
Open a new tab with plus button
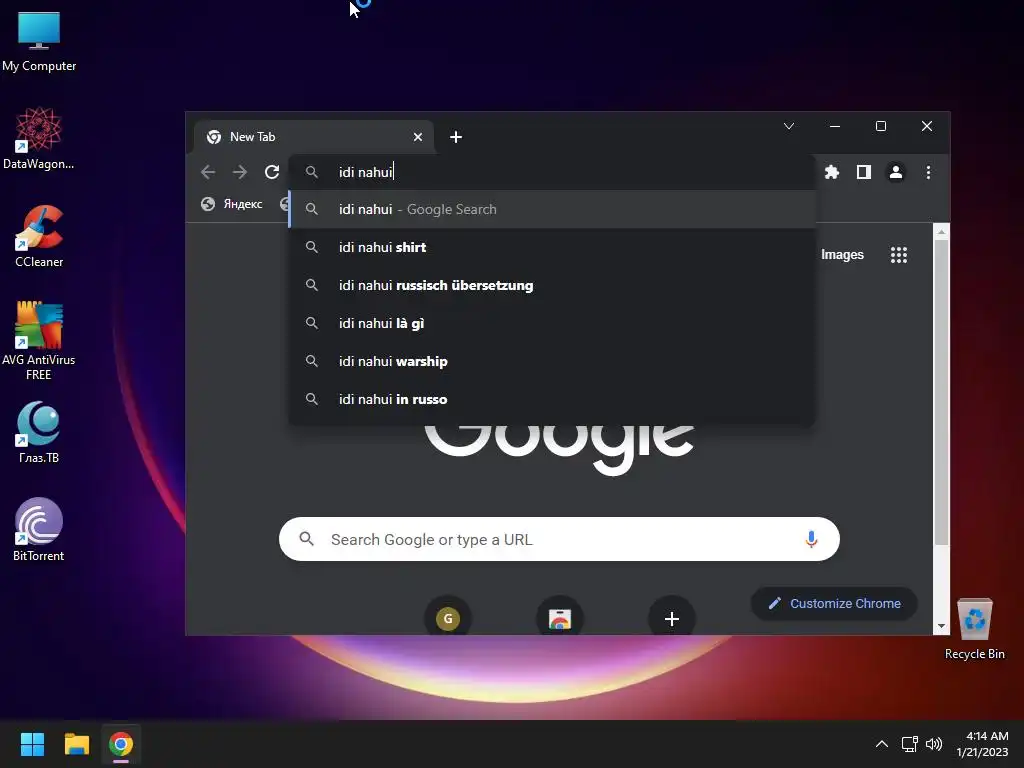(x=456, y=137)
